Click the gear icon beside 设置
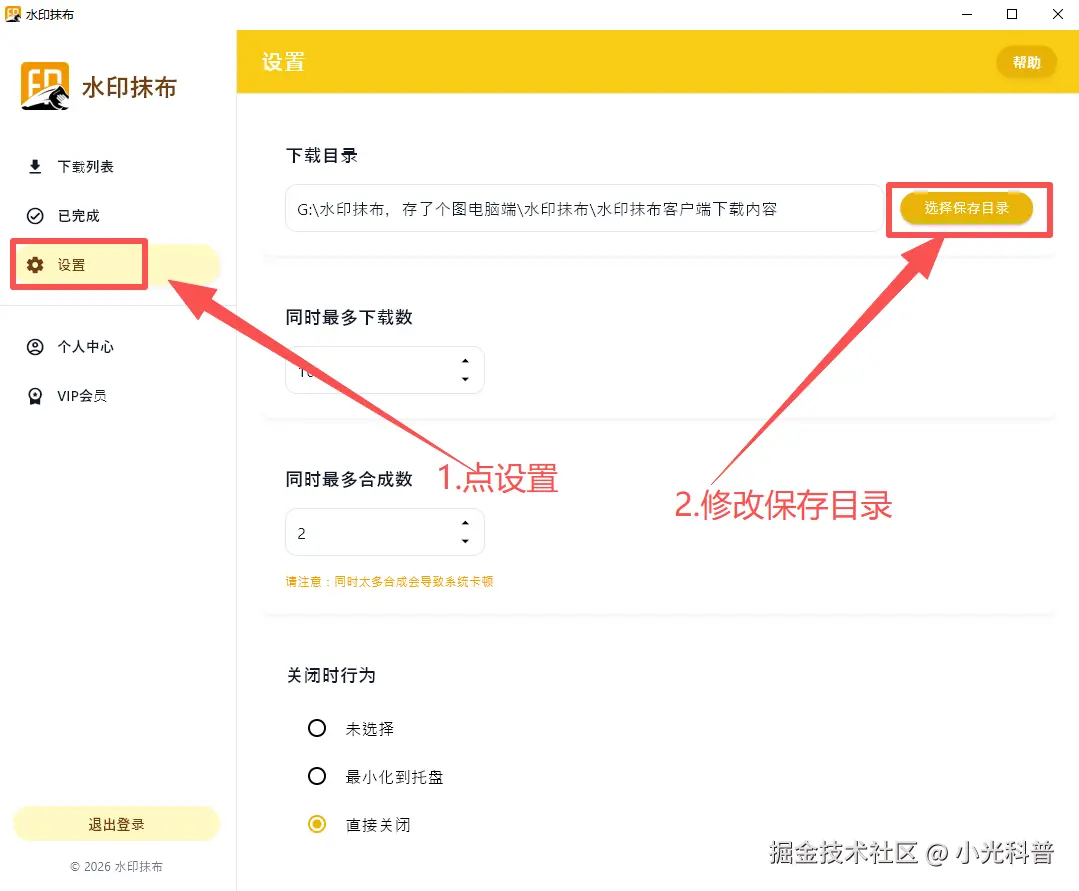Image resolution: width=1079 pixels, height=891 pixels. (x=35, y=265)
